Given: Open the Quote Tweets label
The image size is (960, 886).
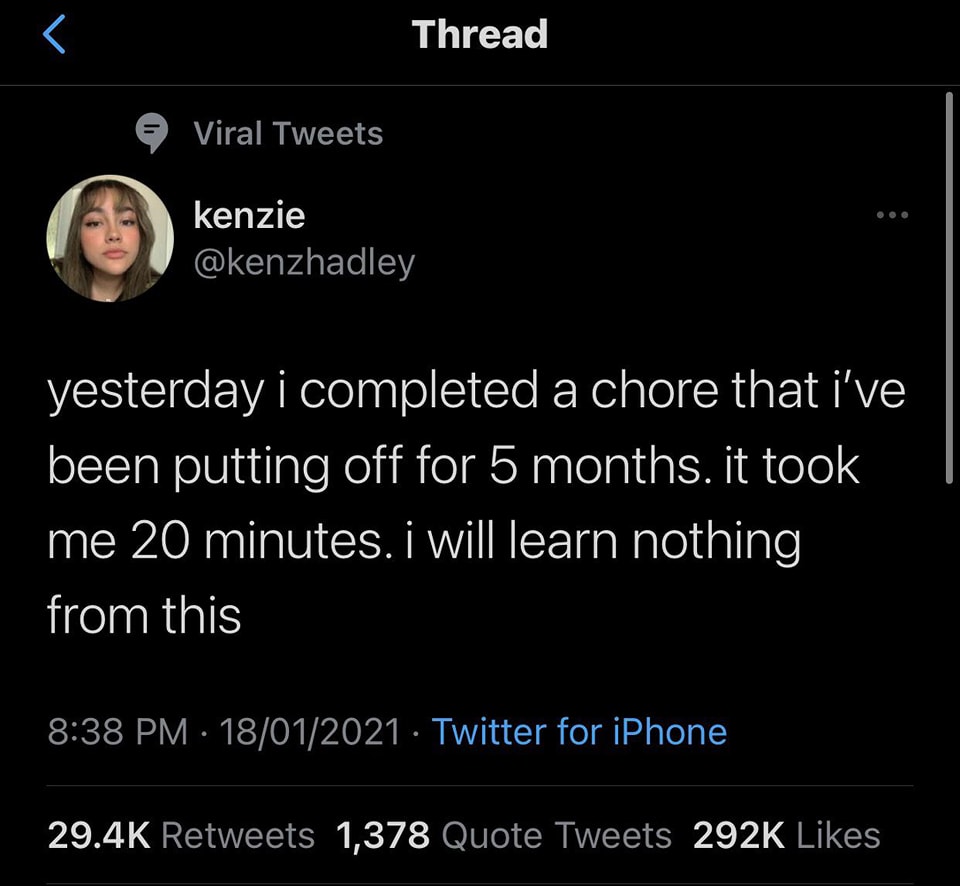Looking at the screenshot, I should click(556, 835).
